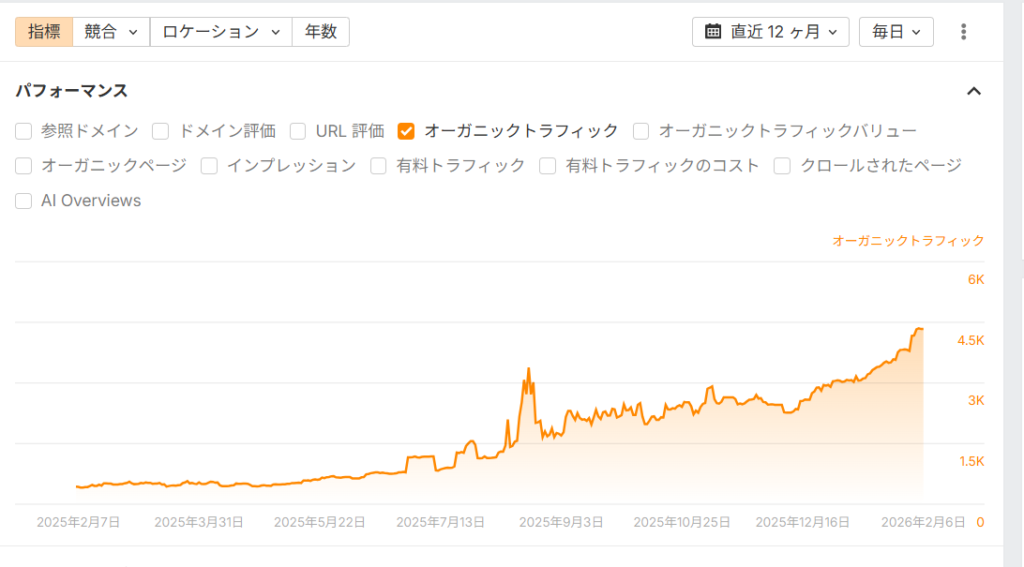The width and height of the screenshot is (1024, 567).
Task: Open the three-dot more options menu
Action: click(x=963, y=32)
